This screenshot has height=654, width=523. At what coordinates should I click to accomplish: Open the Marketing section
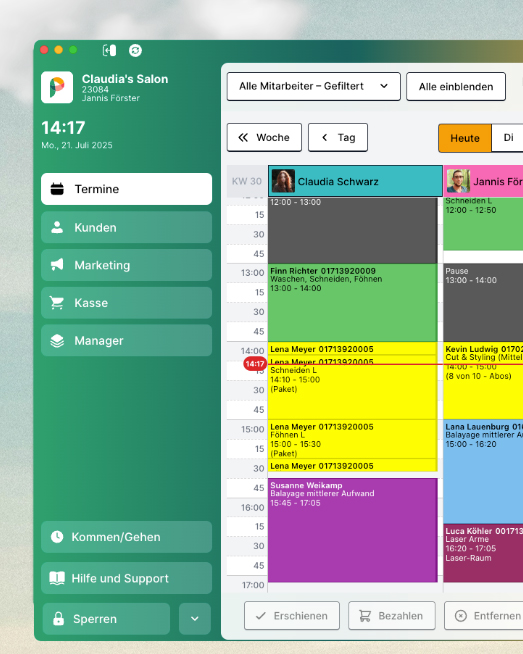coord(126,265)
